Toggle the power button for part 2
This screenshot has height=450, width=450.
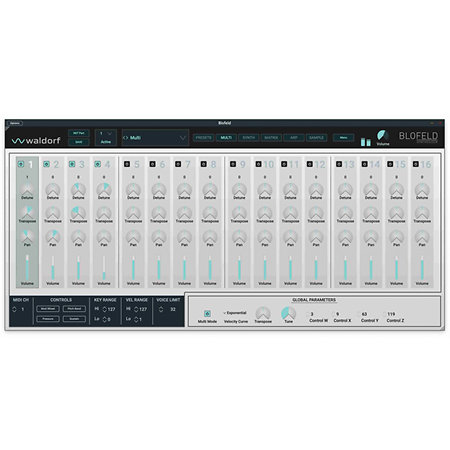coord(46,164)
